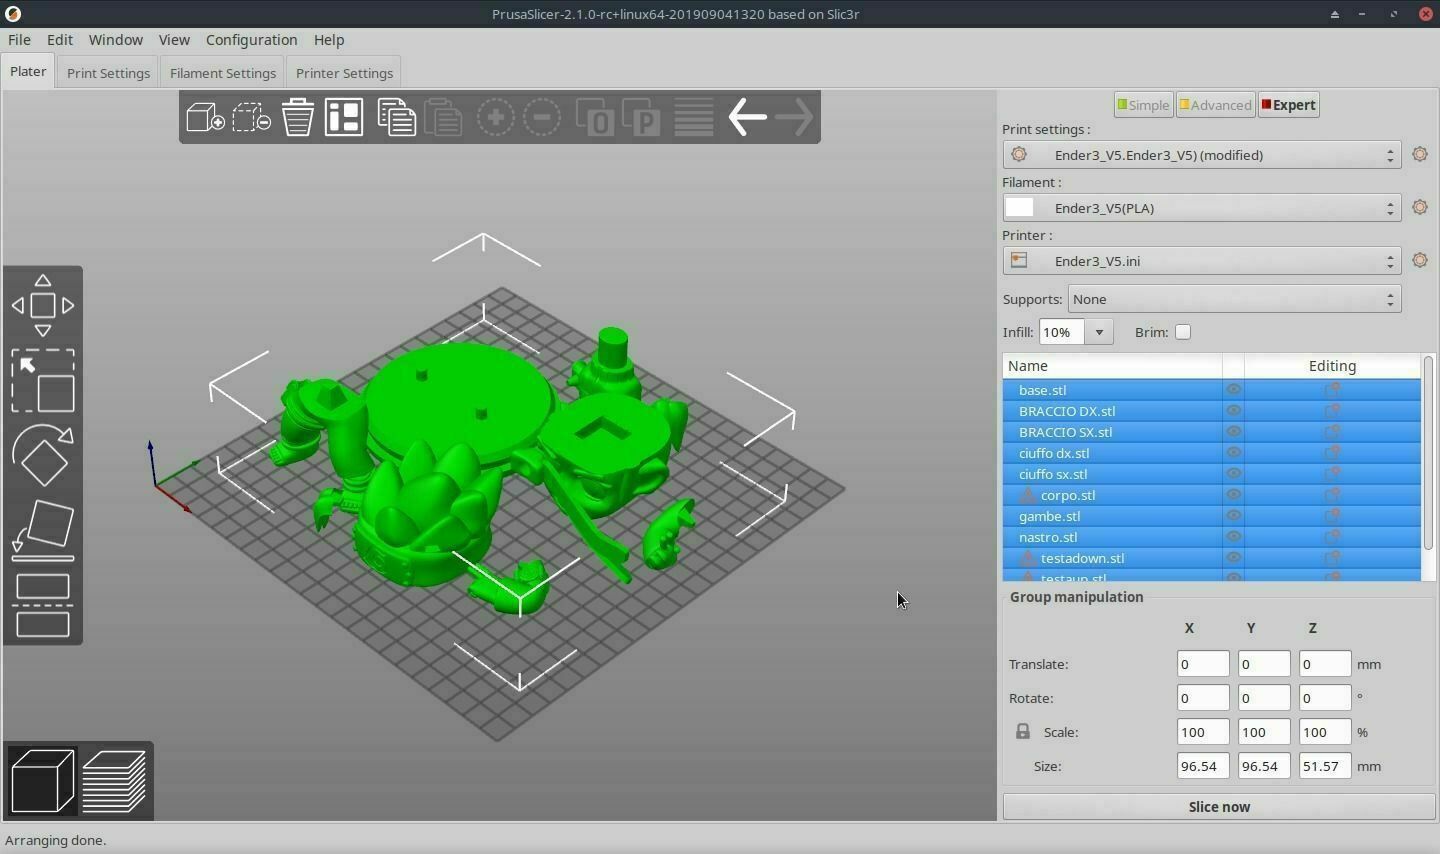1440x854 pixels.
Task: Open the Filament settings gear icon
Action: tap(1420, 207)
